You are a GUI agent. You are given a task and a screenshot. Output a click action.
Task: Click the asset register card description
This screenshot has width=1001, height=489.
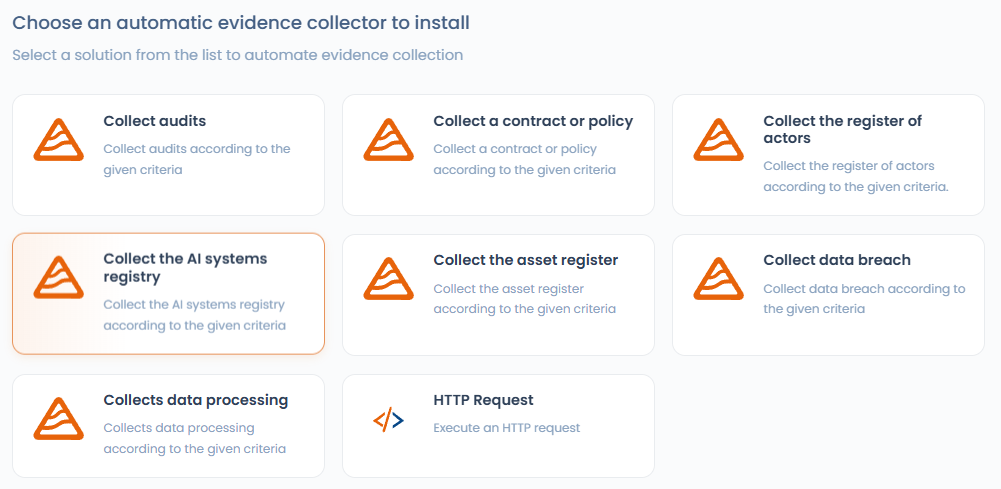tap(524, 299)
